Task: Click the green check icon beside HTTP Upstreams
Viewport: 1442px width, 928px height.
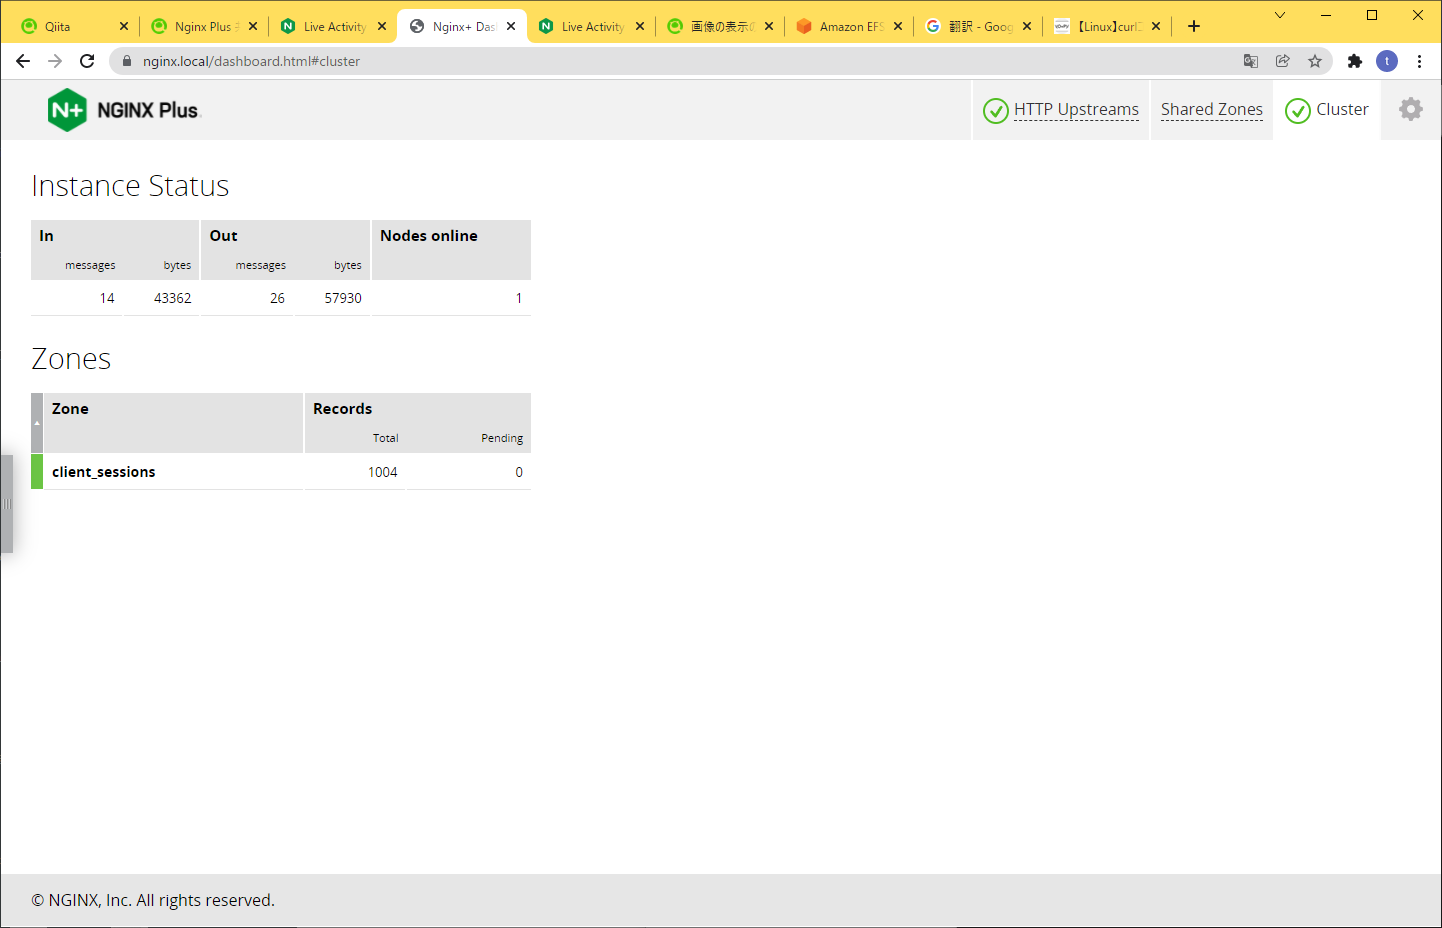Action: click(995, 110)
